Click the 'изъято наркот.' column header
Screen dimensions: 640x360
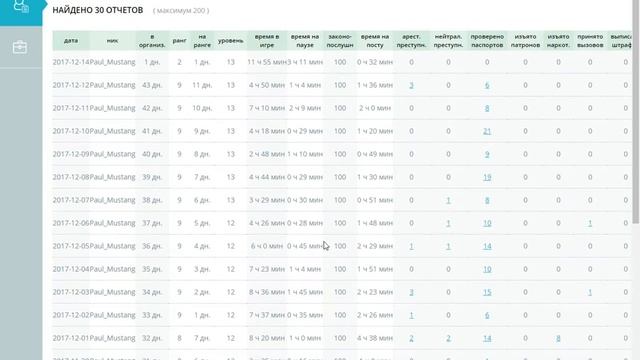pyautogui.click(x=558, y=41)
